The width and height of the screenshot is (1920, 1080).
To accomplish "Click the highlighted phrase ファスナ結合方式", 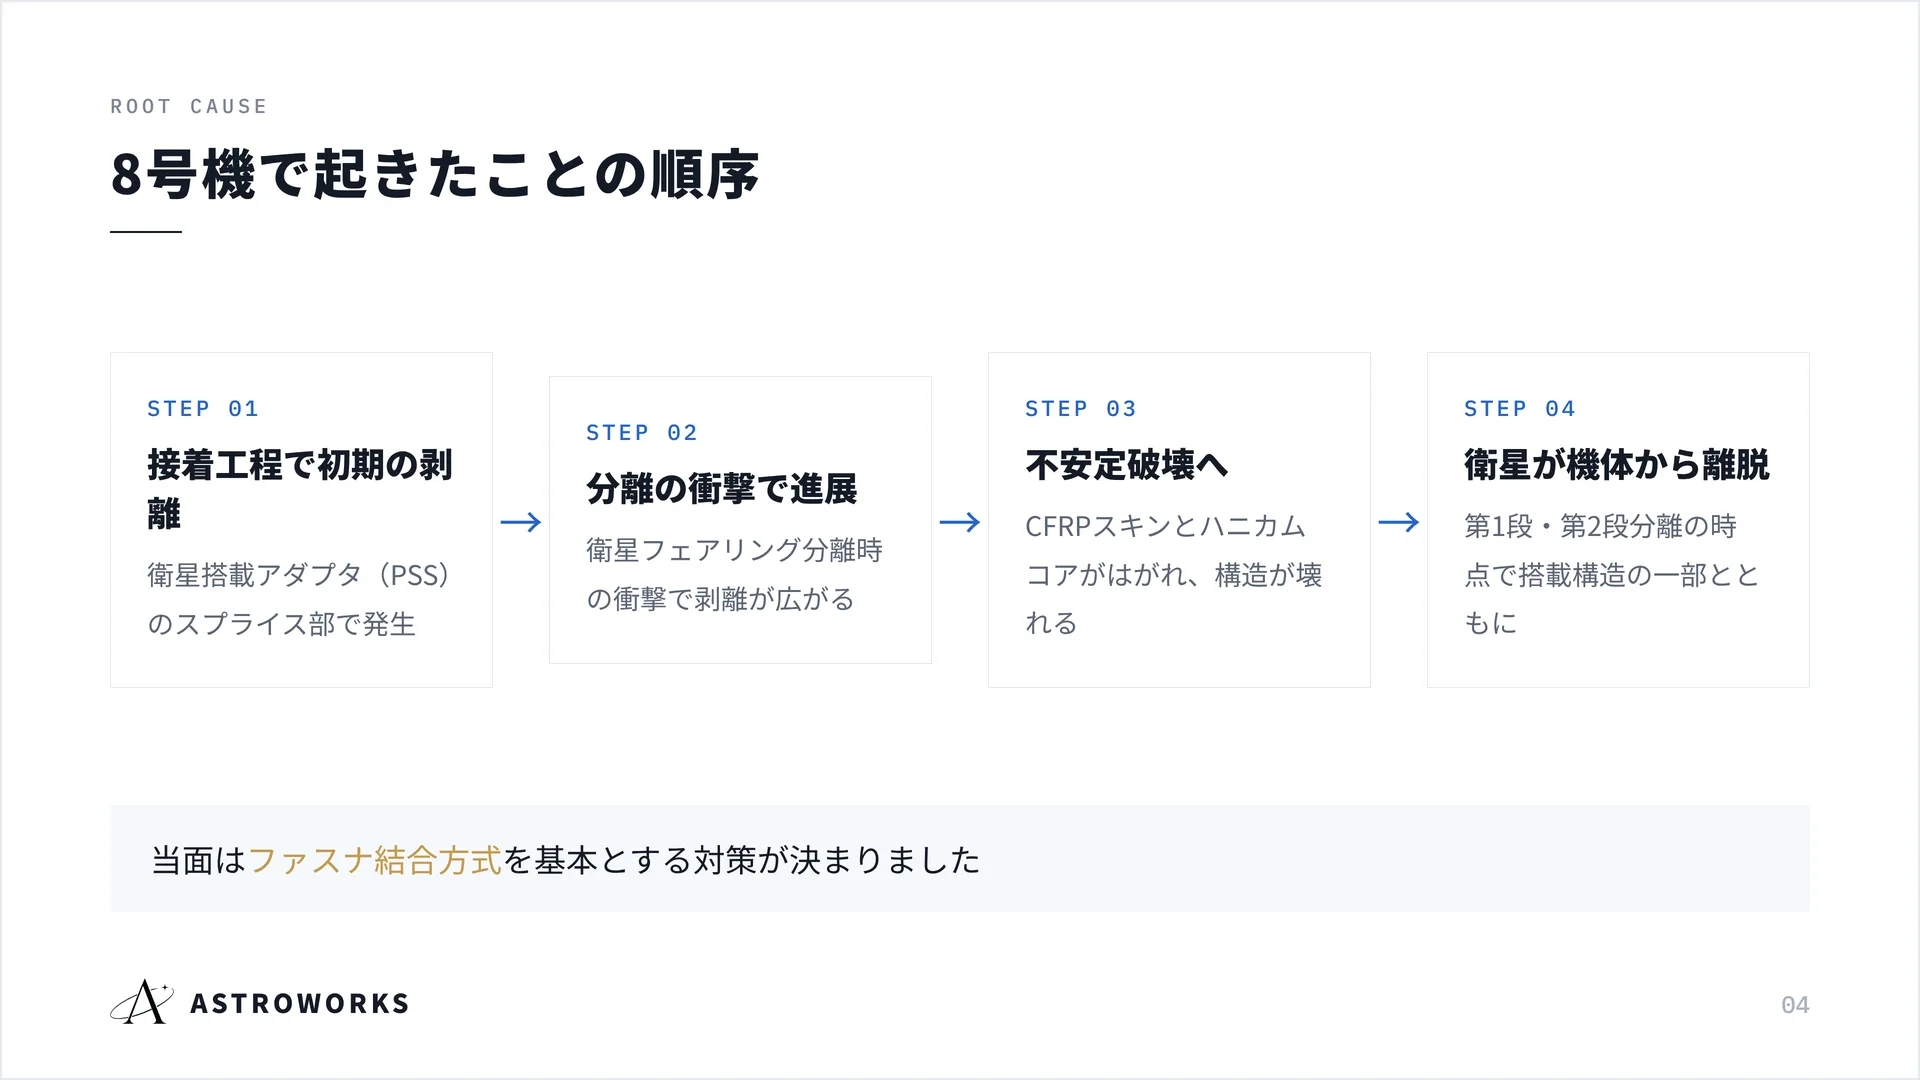I will (x=375, y=860).
